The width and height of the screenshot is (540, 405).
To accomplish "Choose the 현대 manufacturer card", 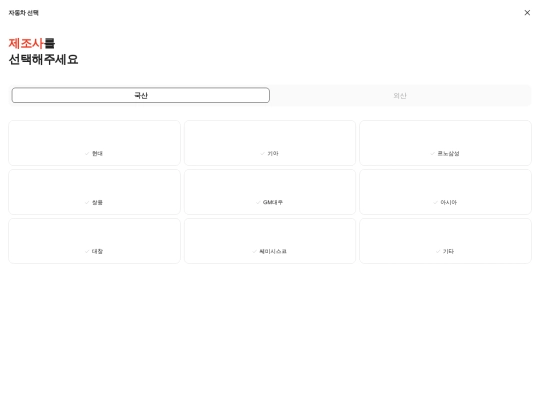I will click(x=94, y=143).
